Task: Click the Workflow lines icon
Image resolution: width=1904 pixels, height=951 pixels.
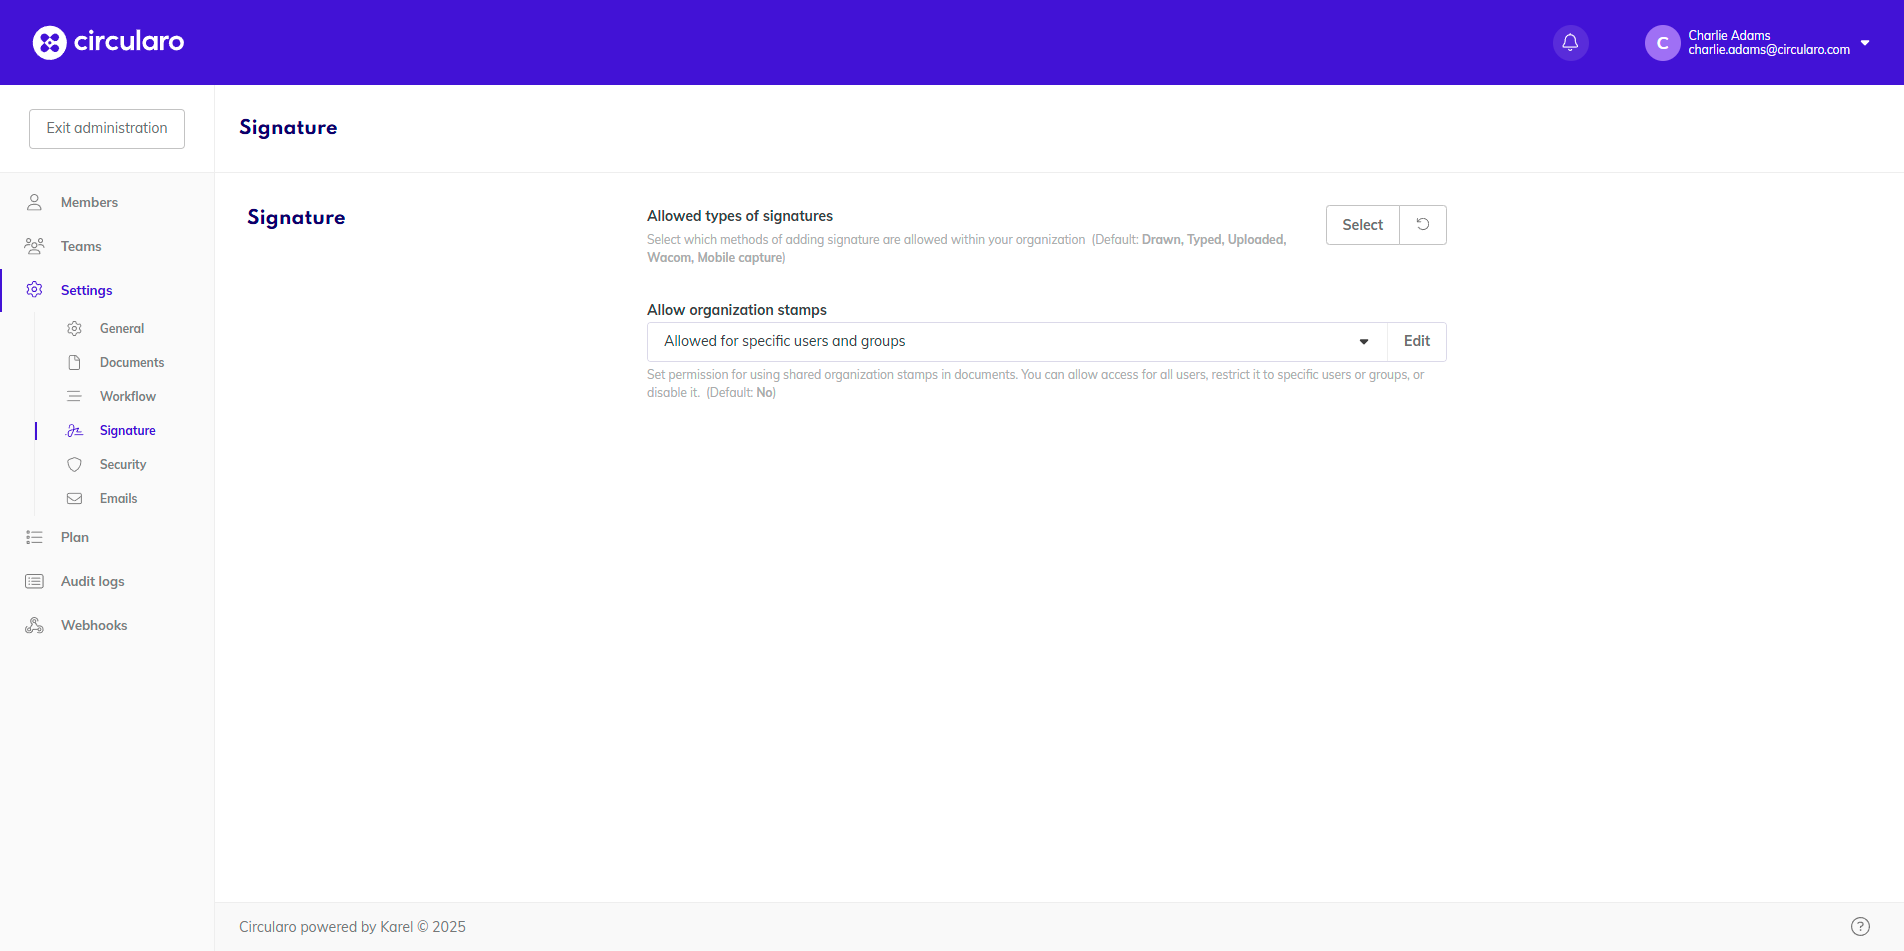Action: pos(74,396)
